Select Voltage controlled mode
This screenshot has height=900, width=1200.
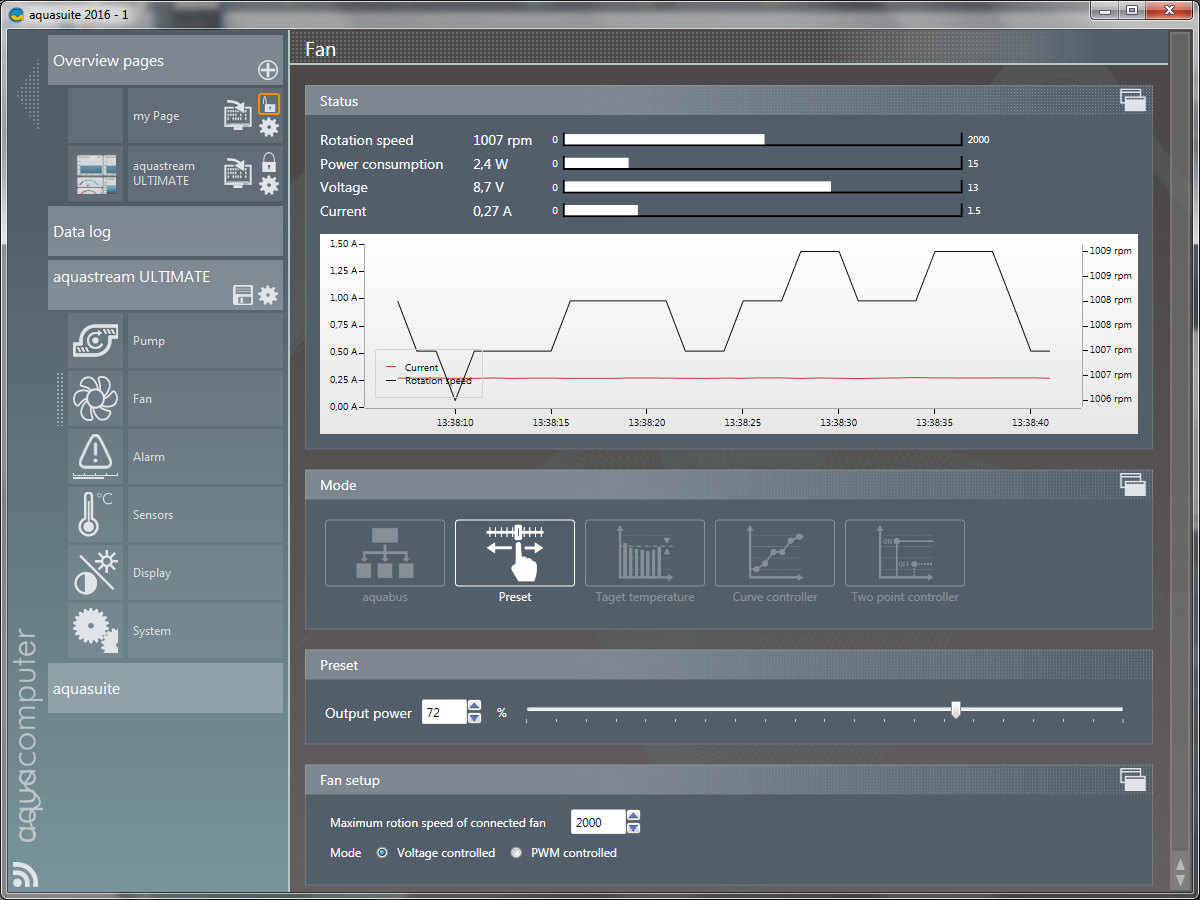pos(383,853)
